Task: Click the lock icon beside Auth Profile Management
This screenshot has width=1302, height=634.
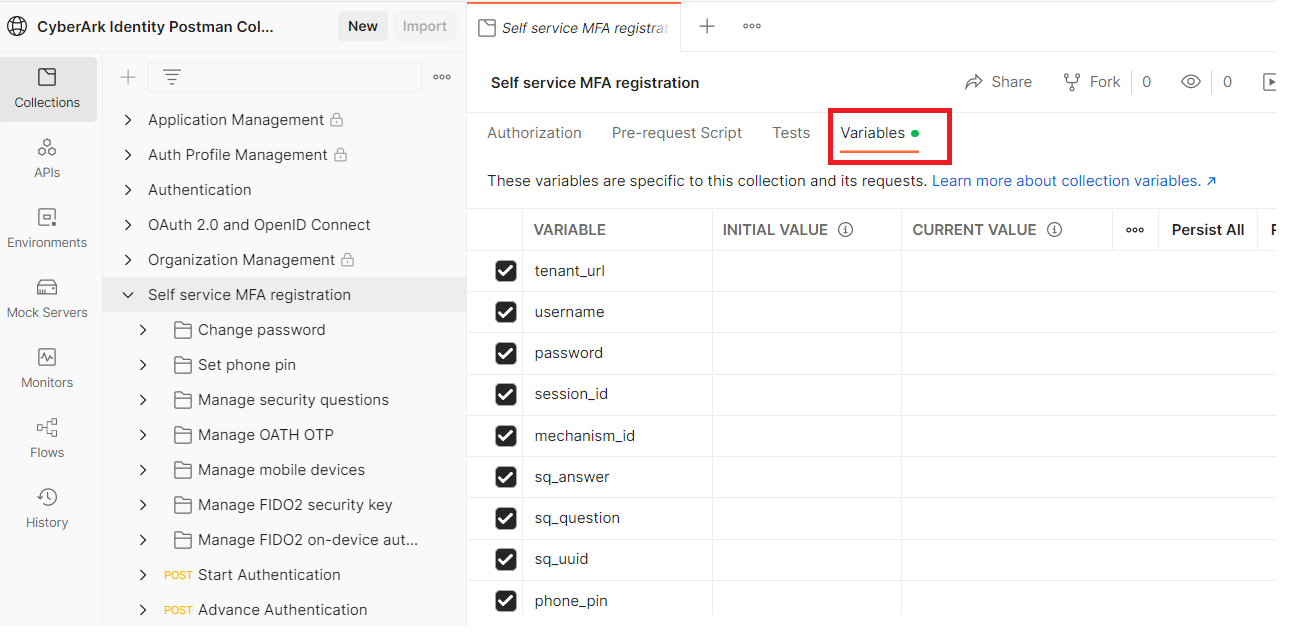Action: click(x=341, y=155)
